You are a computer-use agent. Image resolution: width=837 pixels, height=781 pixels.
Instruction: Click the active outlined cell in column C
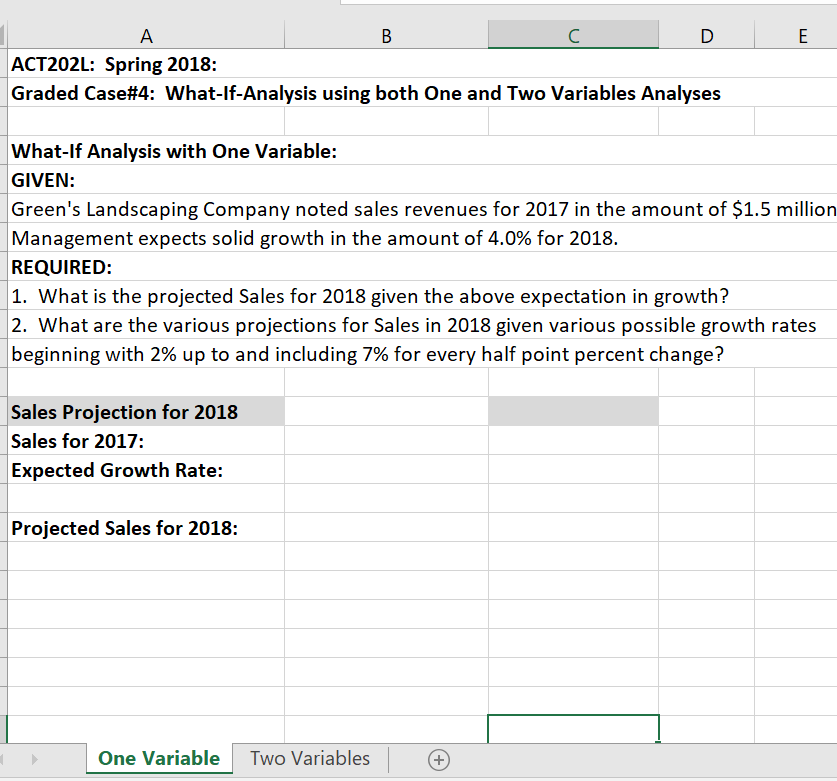point(573,729)
